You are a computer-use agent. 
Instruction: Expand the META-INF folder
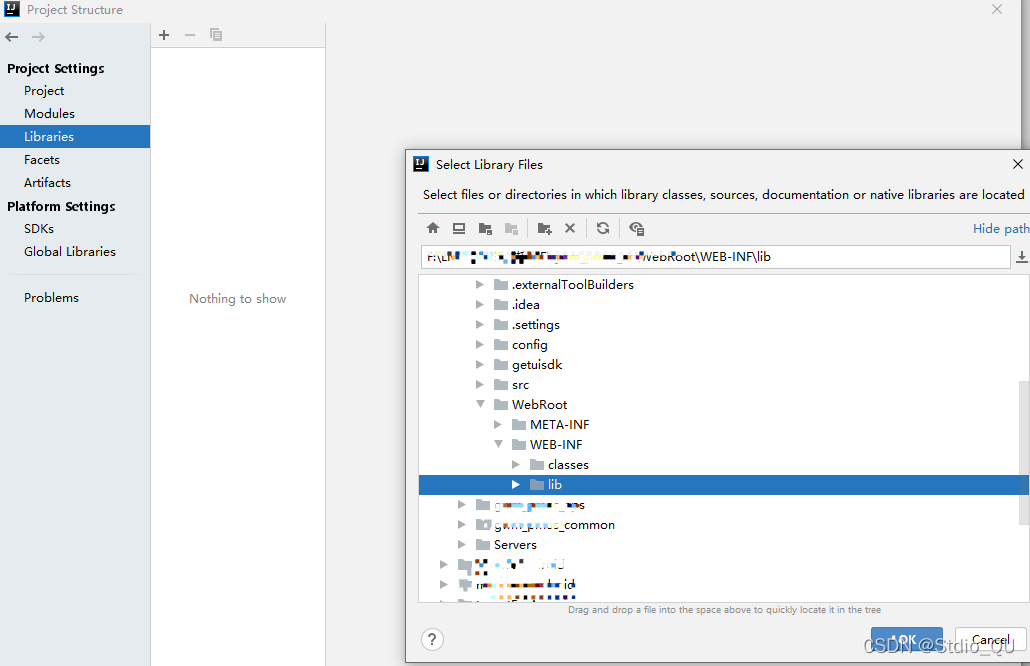498,424
